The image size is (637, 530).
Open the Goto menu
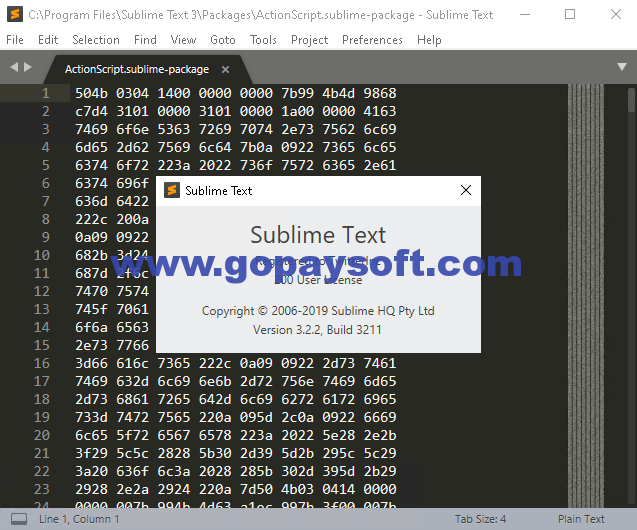(223, 40)
